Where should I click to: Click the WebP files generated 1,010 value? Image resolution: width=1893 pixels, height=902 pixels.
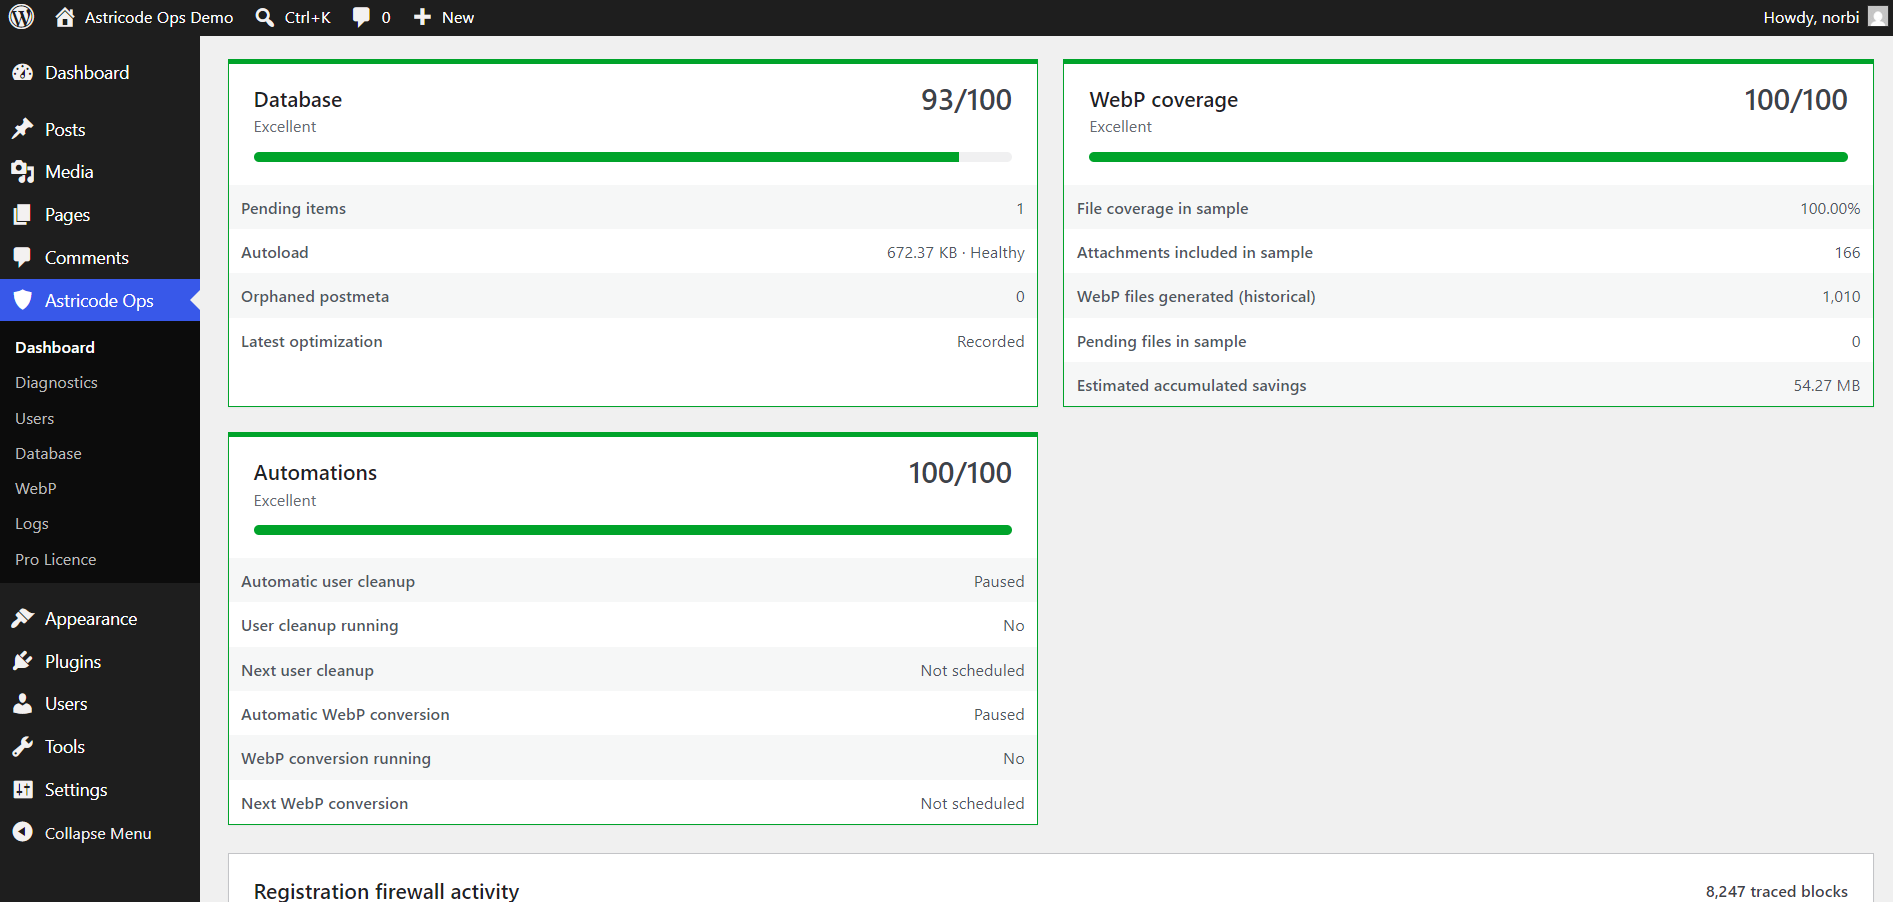[x=1841, y=297]
